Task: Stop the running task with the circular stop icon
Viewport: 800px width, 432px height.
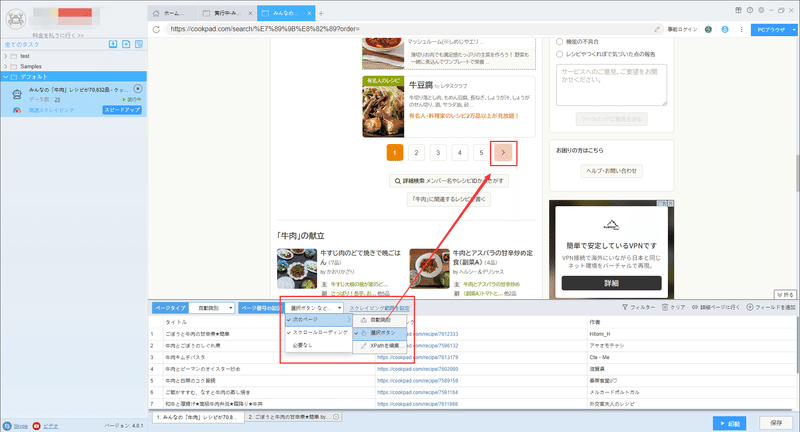Action: 137,89
